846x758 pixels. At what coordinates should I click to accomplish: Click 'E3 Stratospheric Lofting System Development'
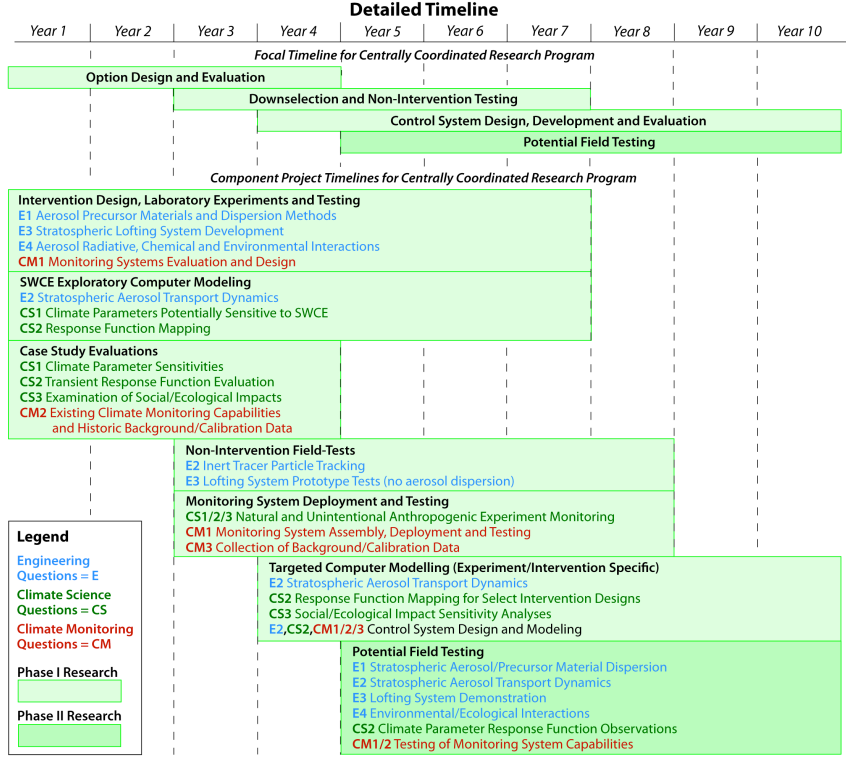pos(151,231)
